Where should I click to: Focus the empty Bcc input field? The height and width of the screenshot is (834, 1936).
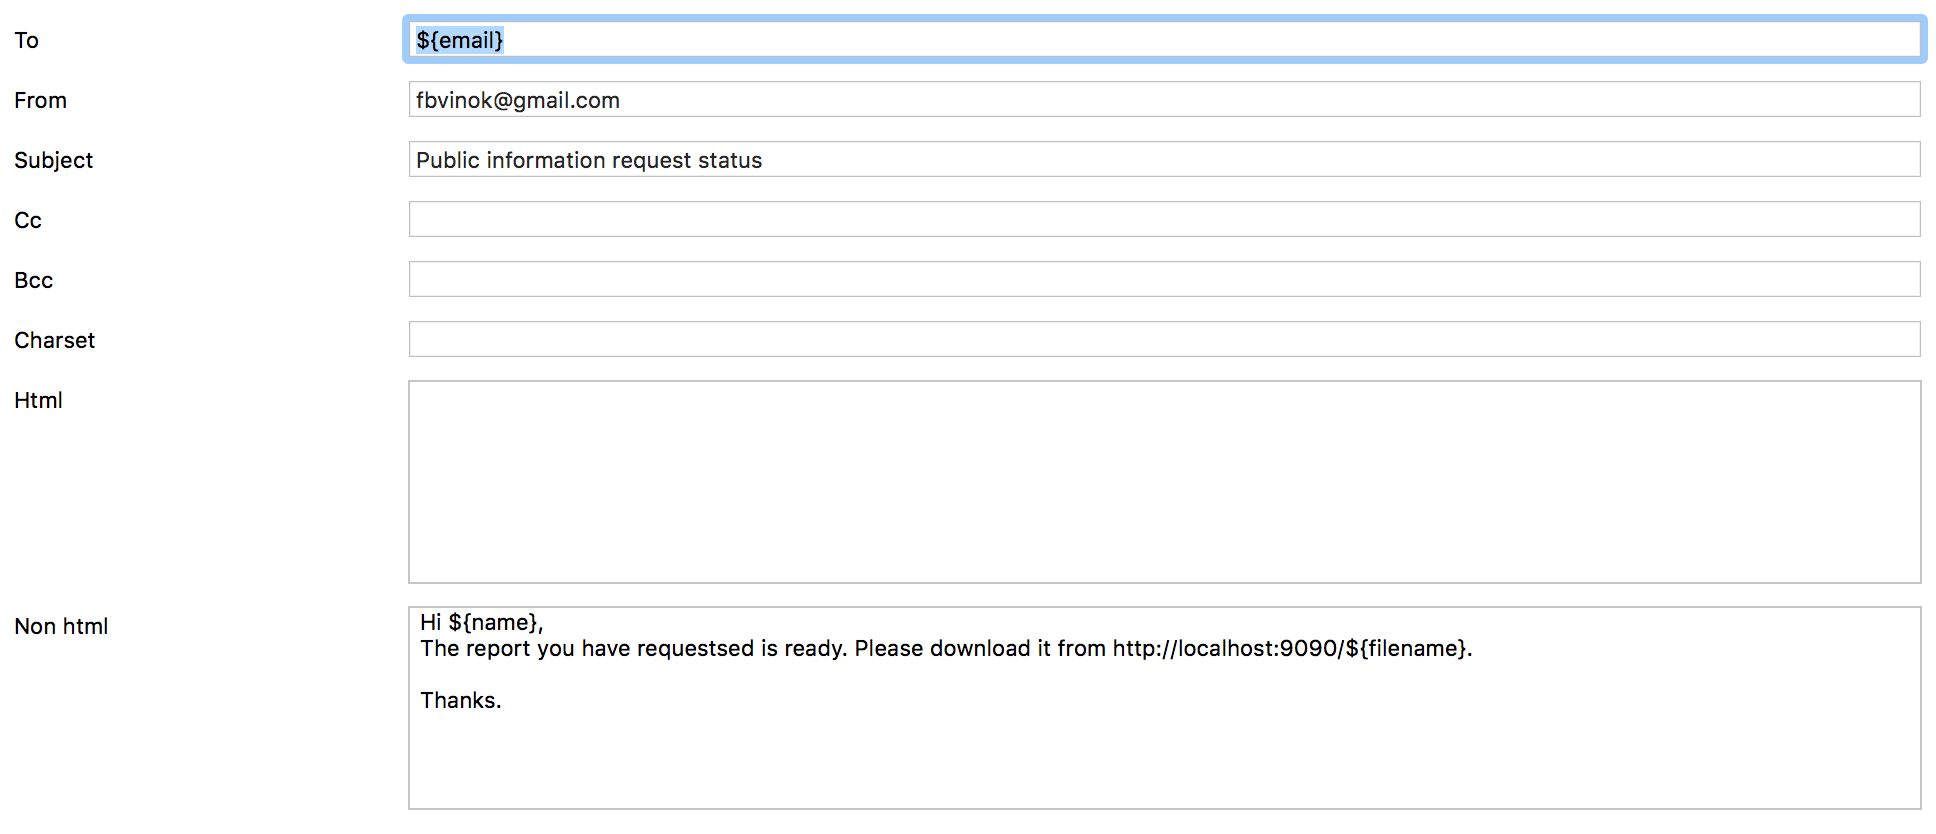click(1164, 280)
